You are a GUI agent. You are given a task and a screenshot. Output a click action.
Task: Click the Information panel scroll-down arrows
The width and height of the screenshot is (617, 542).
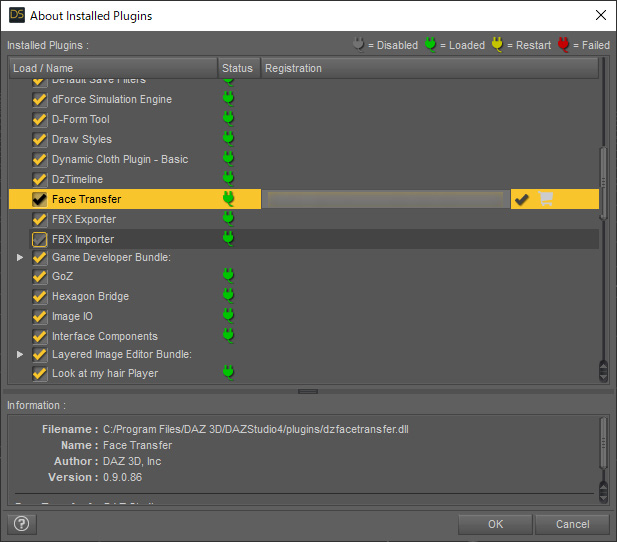[x=603, y=492]
